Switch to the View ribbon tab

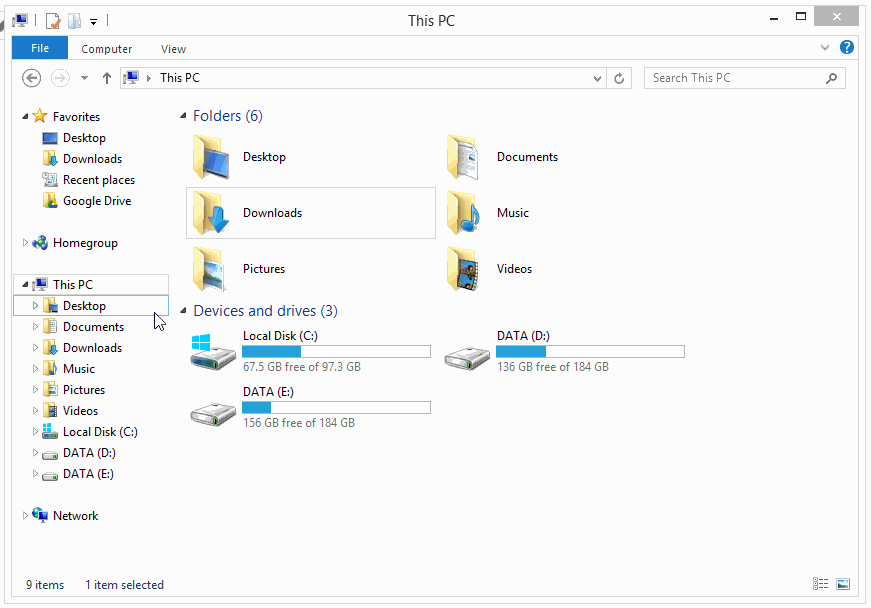(x=173, y=49)
